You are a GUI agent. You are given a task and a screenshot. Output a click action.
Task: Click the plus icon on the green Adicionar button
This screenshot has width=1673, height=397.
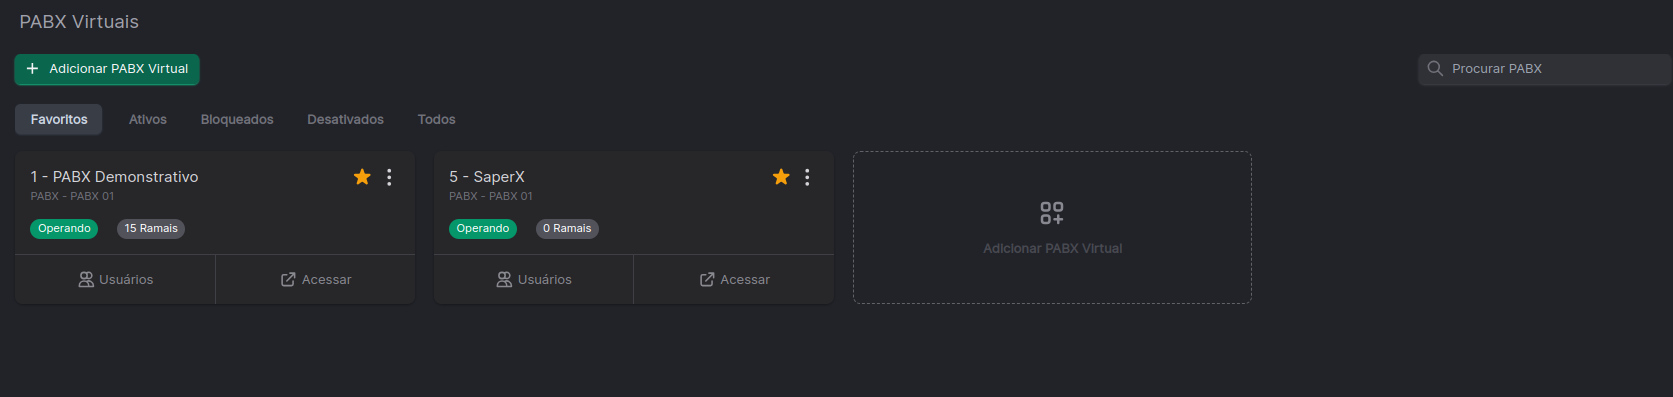pyautogui.click(x=33, y=69)
